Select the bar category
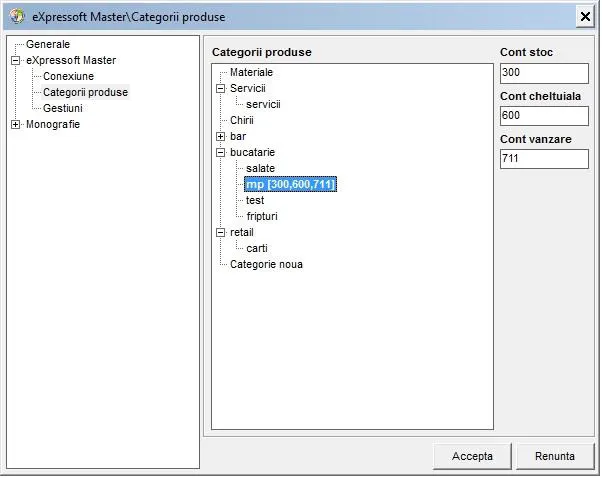 (238, 136)
